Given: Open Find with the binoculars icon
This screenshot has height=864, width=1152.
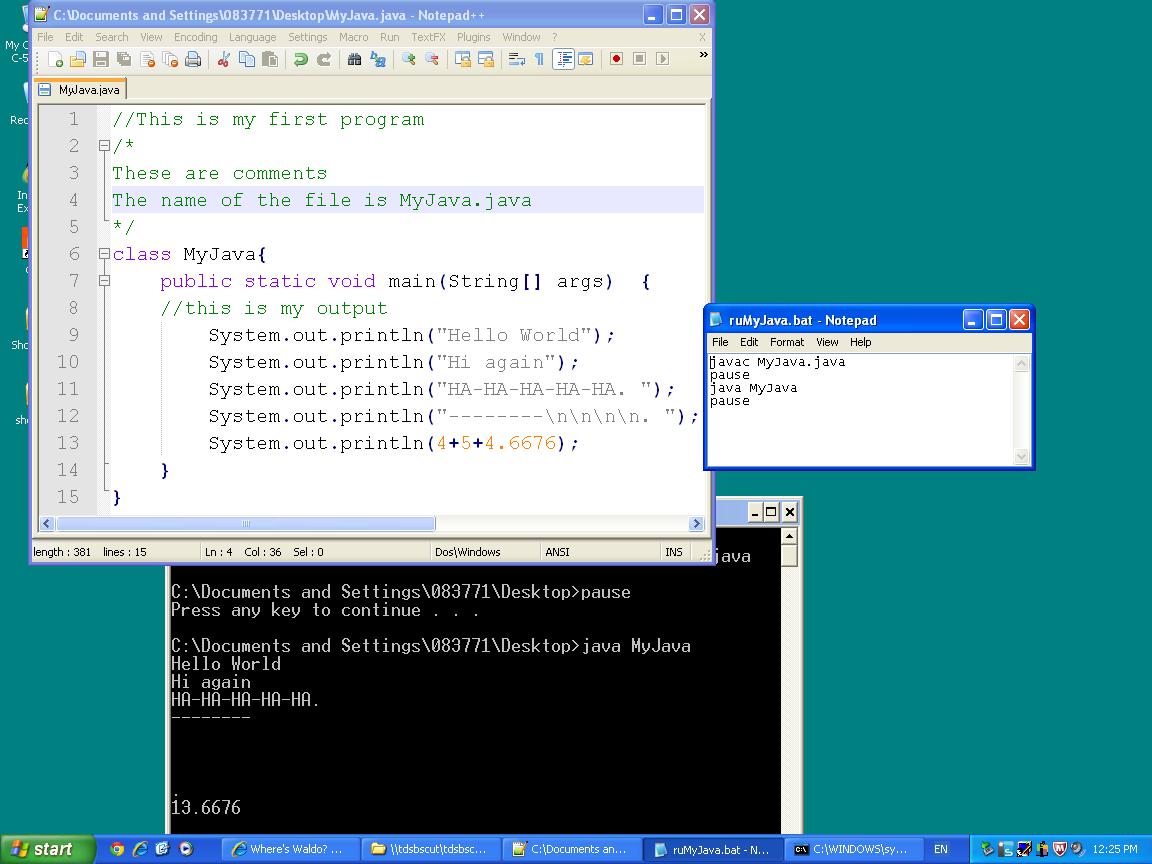Looking at the screenshot, I should [x=355, y=60].
